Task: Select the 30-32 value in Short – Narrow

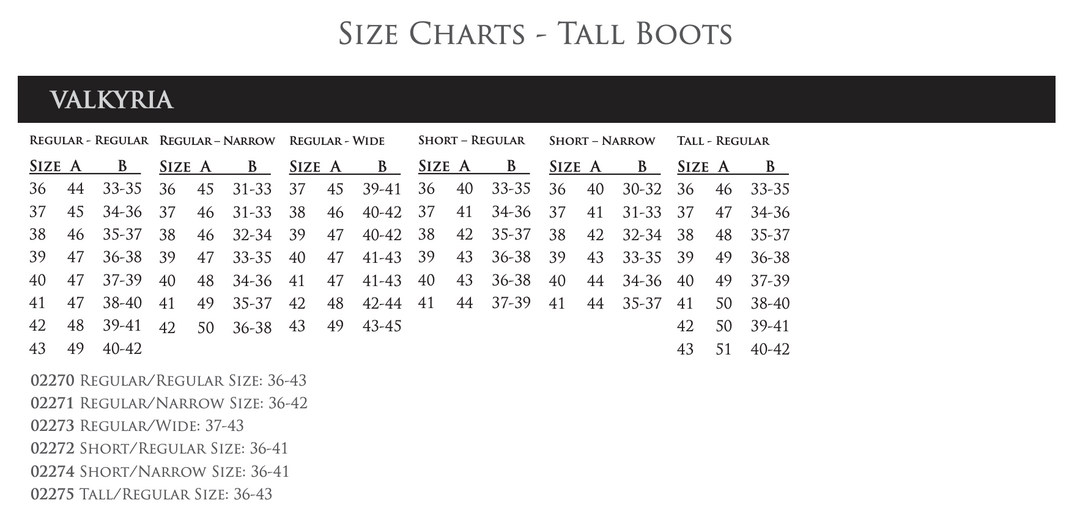Action: coord(642,189)
